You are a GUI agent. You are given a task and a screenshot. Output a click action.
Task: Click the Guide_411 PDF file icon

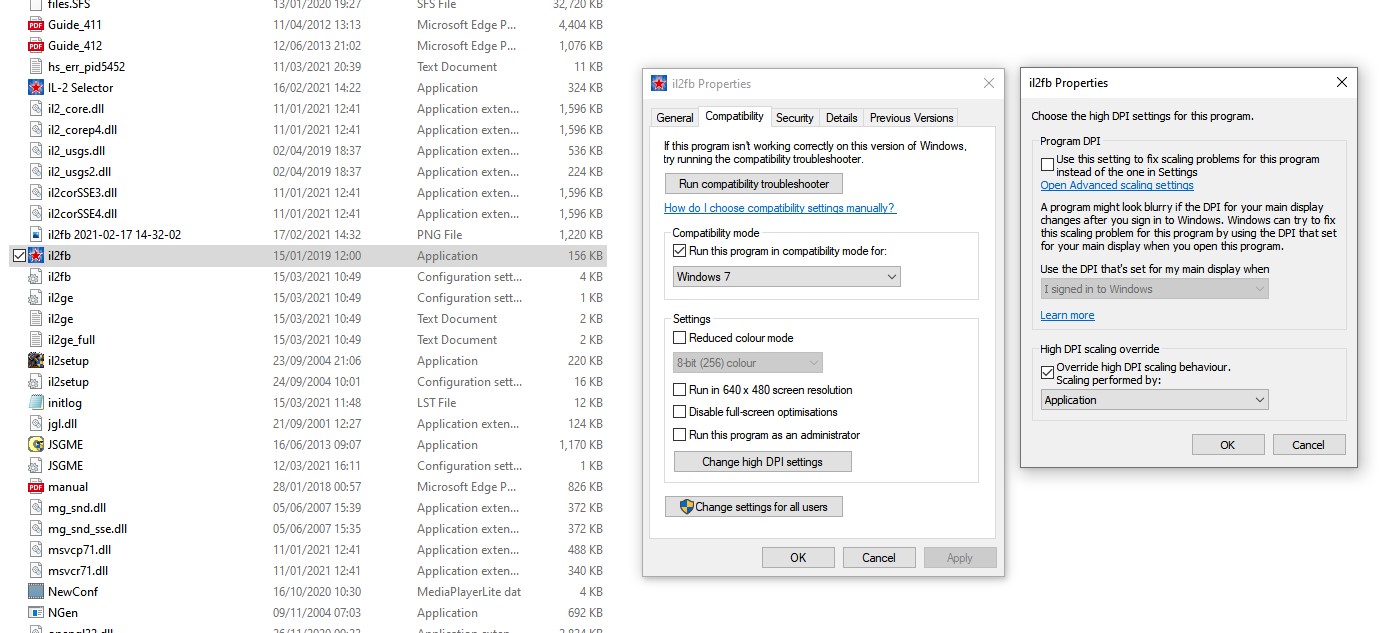[36, 24]
